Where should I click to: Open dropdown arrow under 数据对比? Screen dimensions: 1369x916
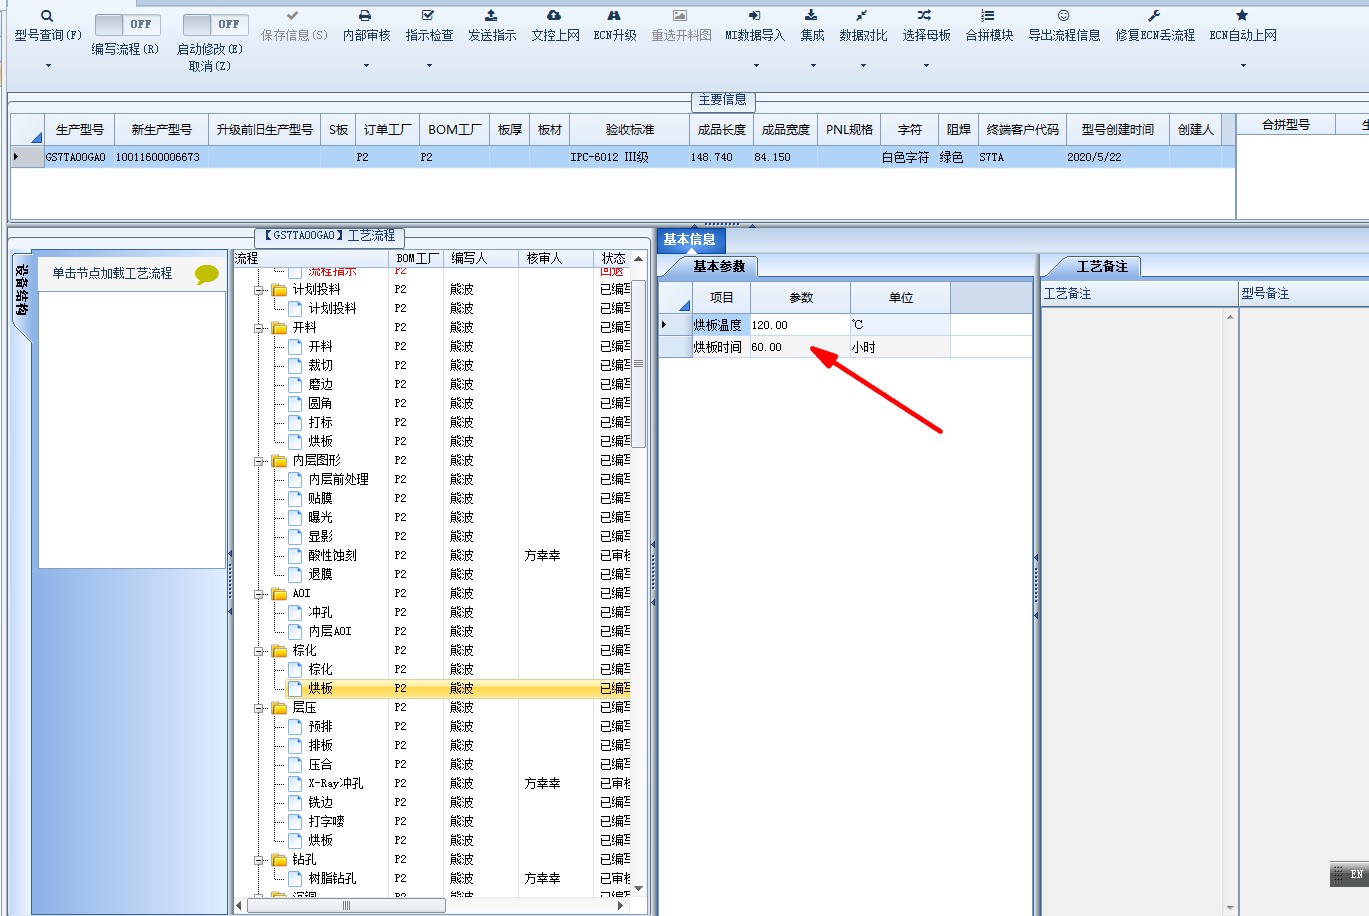click(x=863, y=66)
